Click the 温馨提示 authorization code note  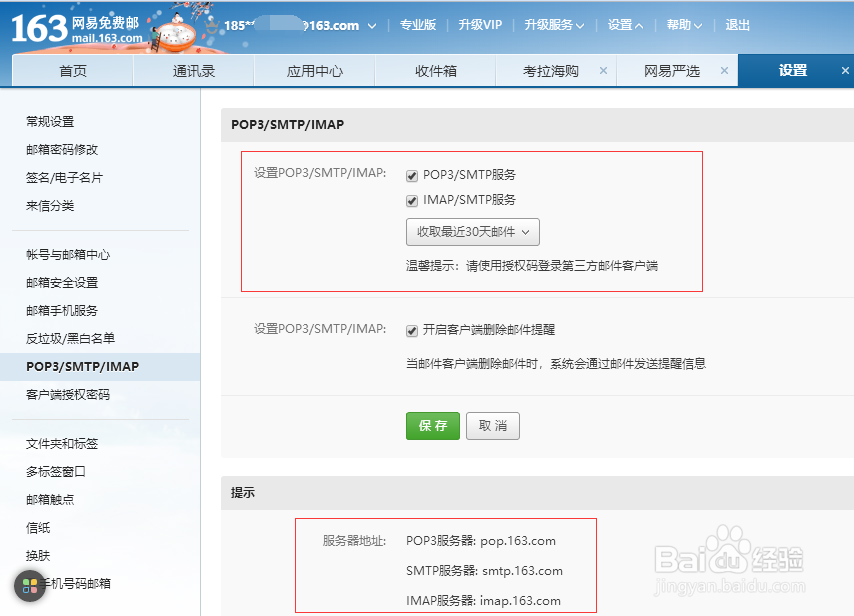pos(532,266)
